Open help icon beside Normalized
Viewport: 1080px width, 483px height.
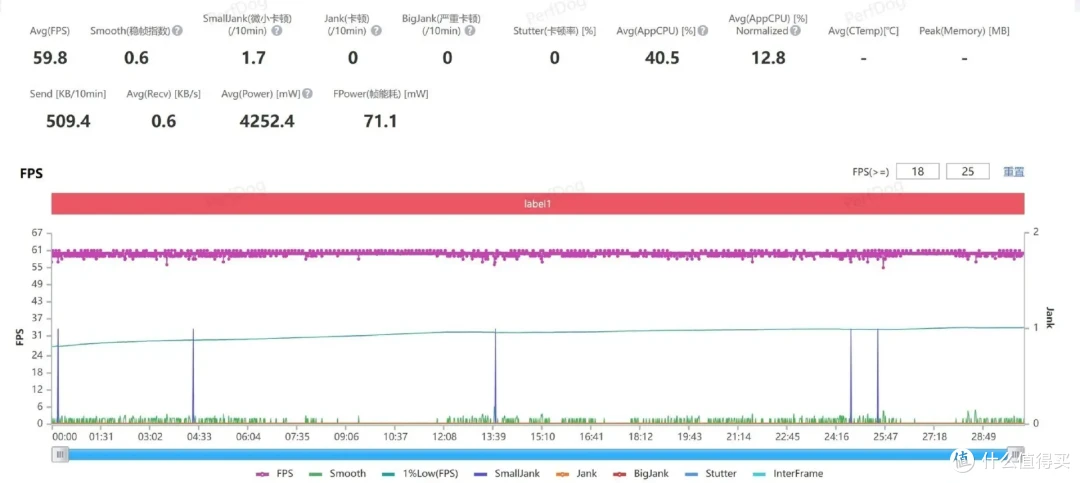796,31
